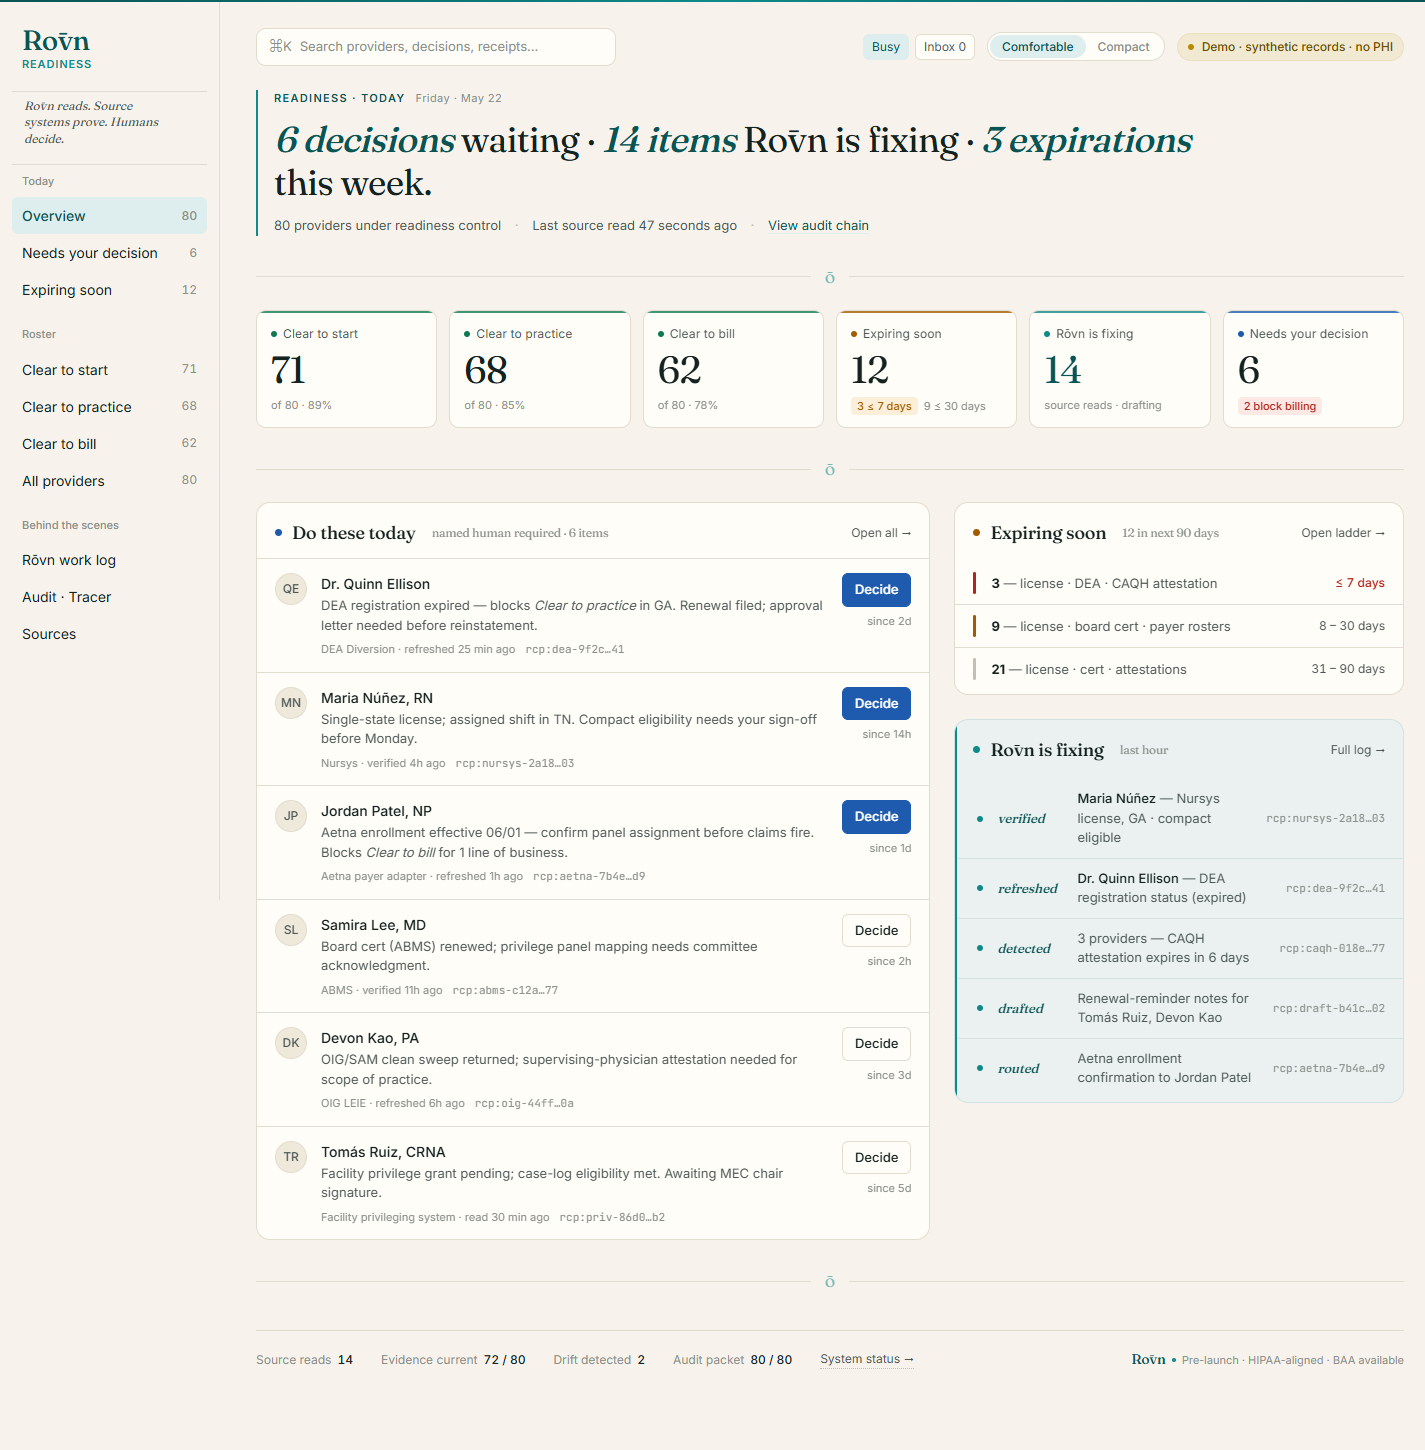Open Needs your decision in sidebar

[x=109, y=253]
